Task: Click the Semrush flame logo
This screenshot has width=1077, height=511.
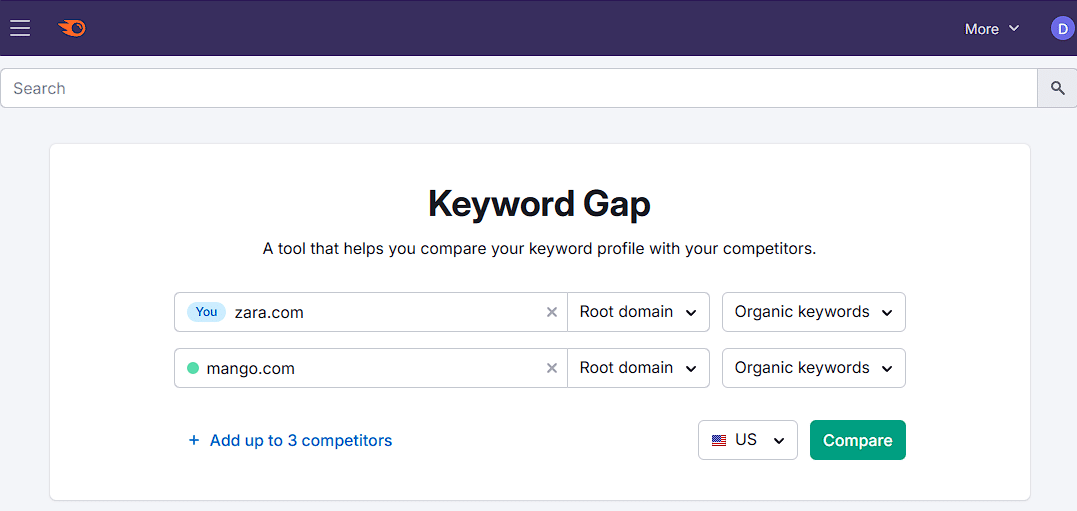Action: point(72,28)
